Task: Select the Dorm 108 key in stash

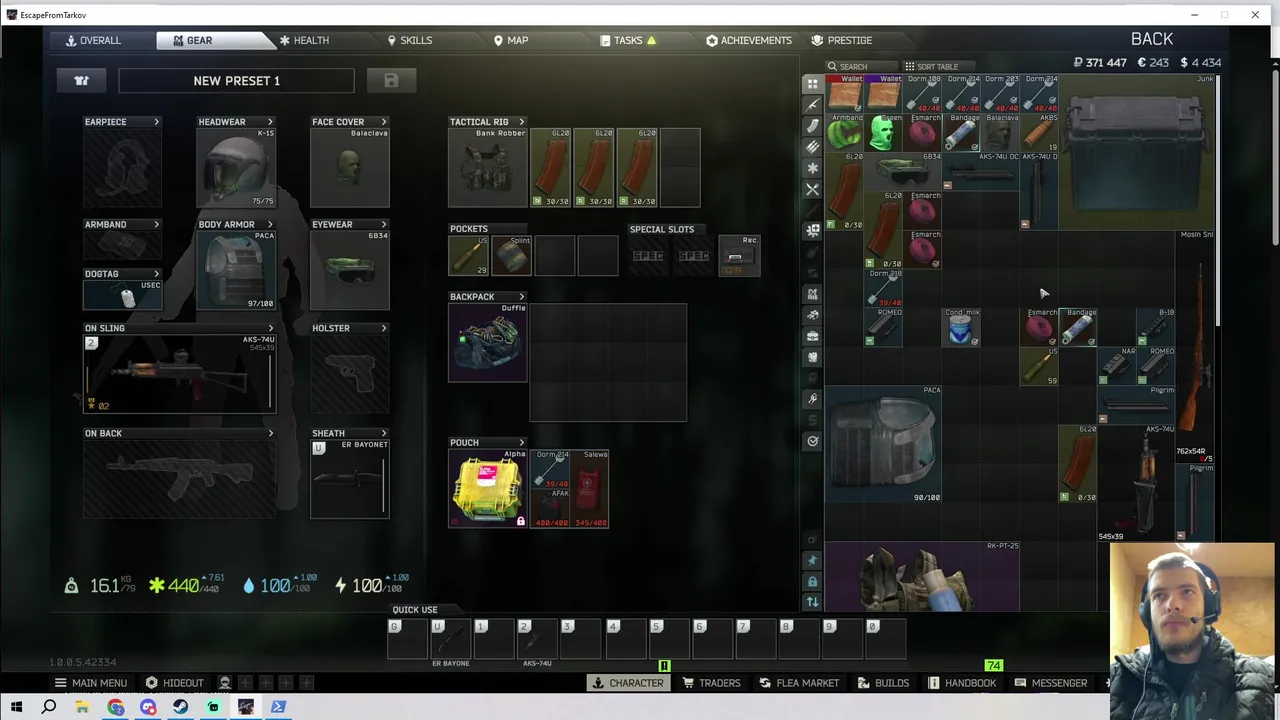Action: 922,94
